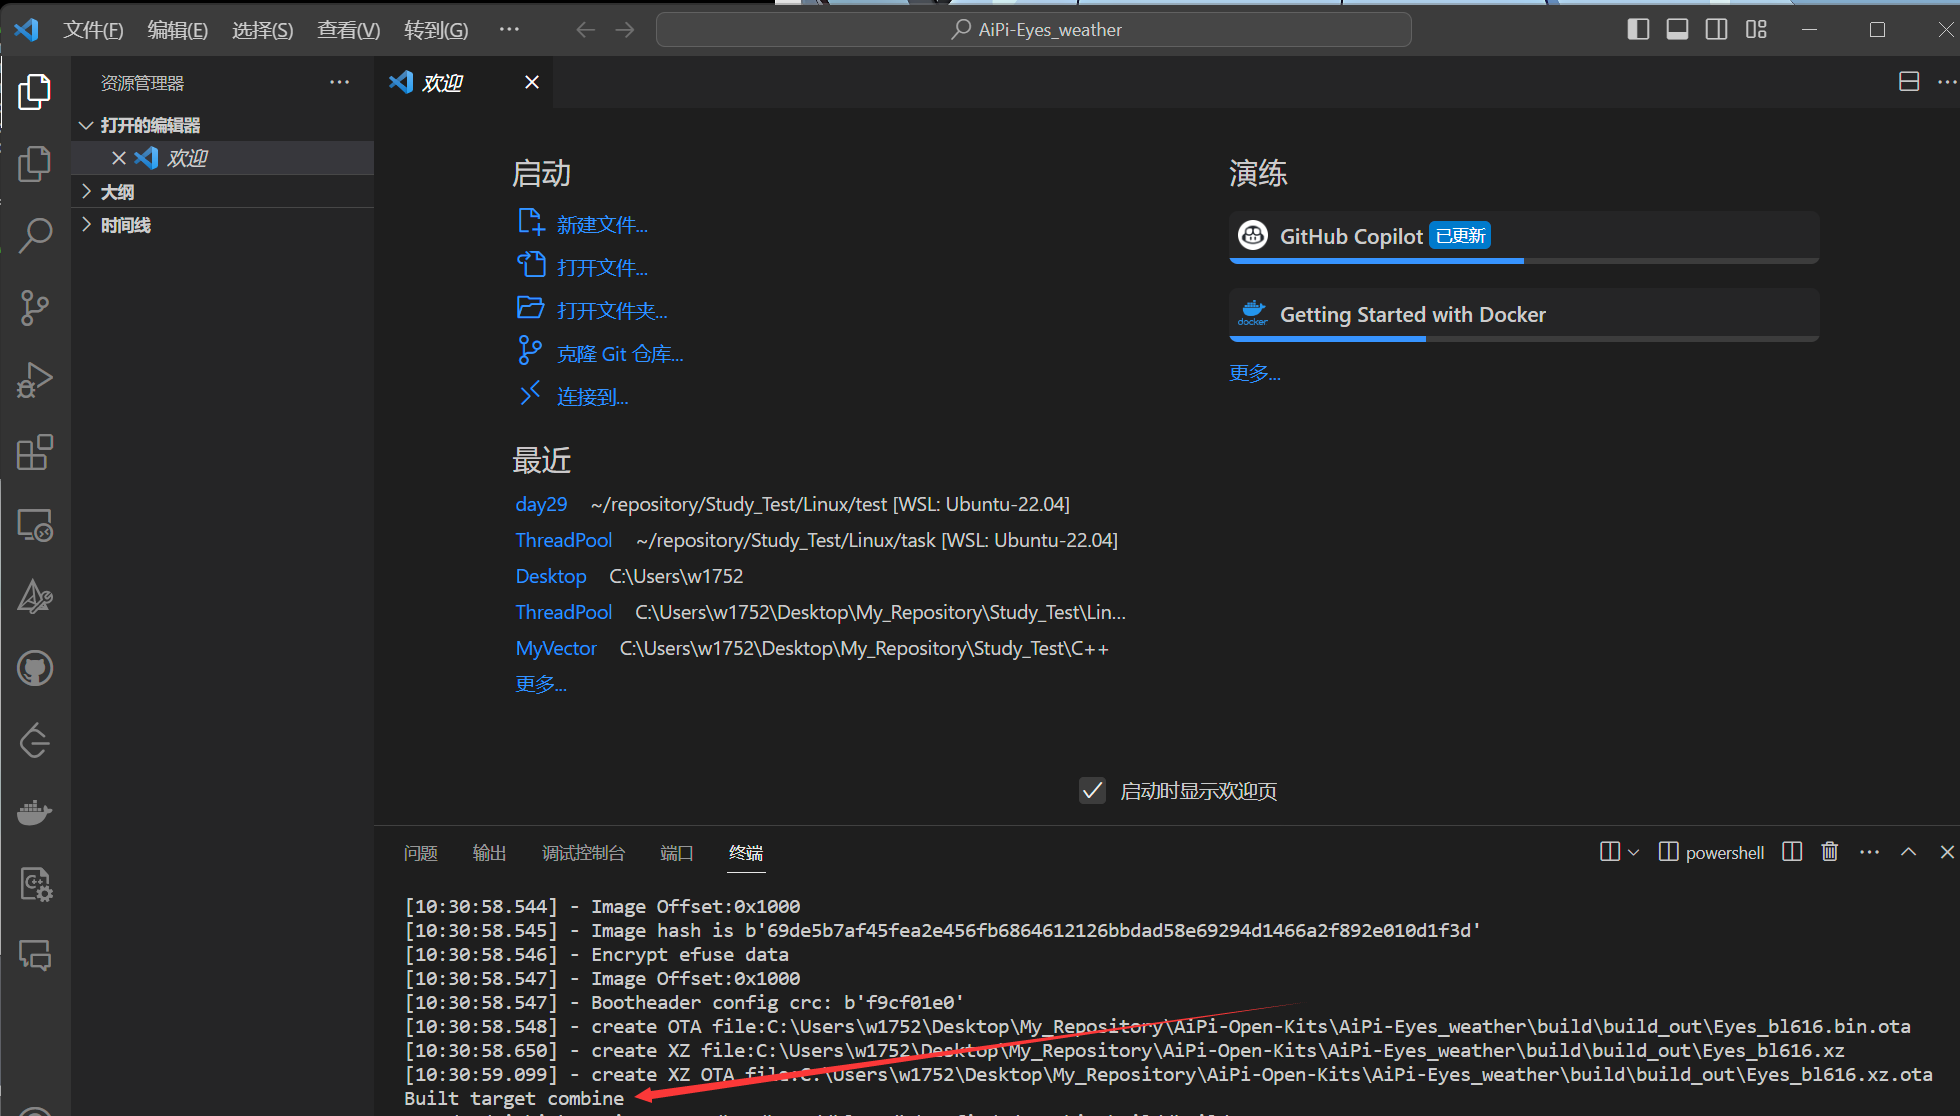Select the 终端 panel tab

click(746, 853)
